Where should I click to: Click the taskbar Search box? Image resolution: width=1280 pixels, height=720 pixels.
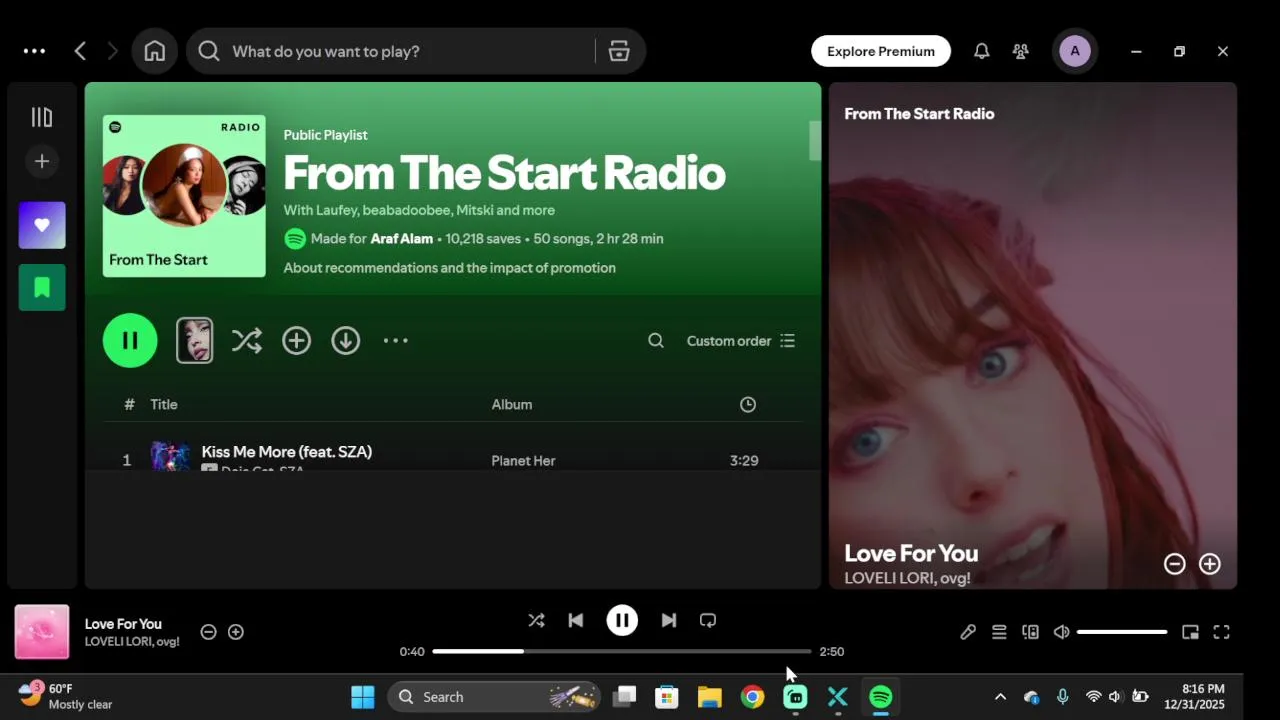point(494,697)
